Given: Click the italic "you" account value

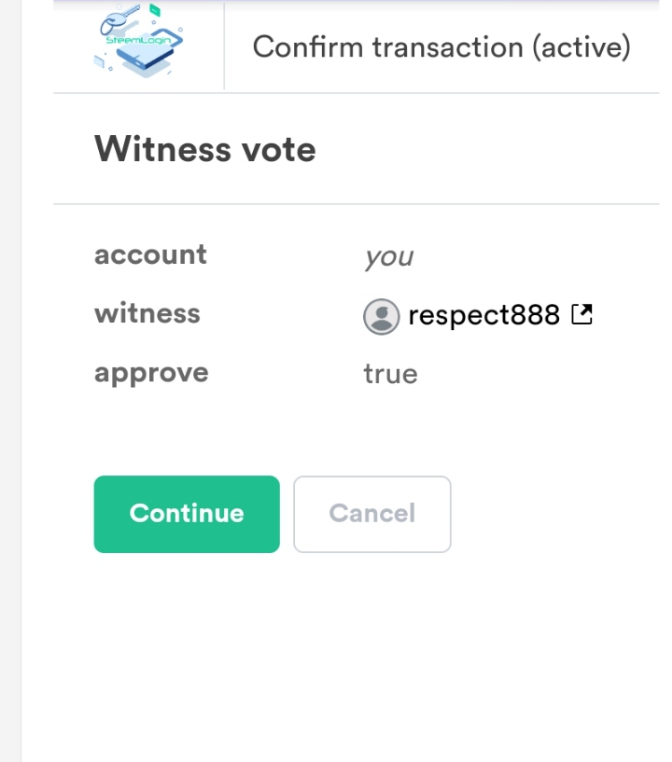Looking at the screenshot, I should [x=388, y=257].
